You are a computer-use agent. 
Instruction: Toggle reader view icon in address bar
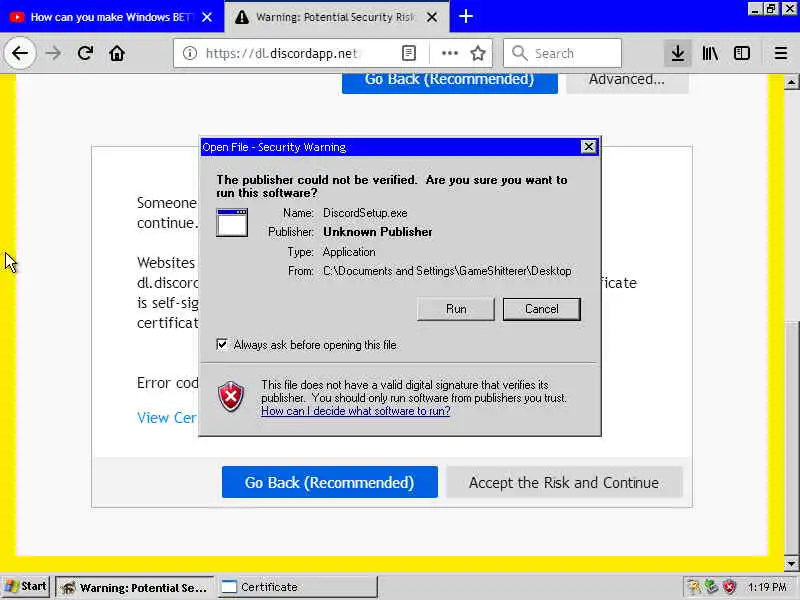coord(409,53)
